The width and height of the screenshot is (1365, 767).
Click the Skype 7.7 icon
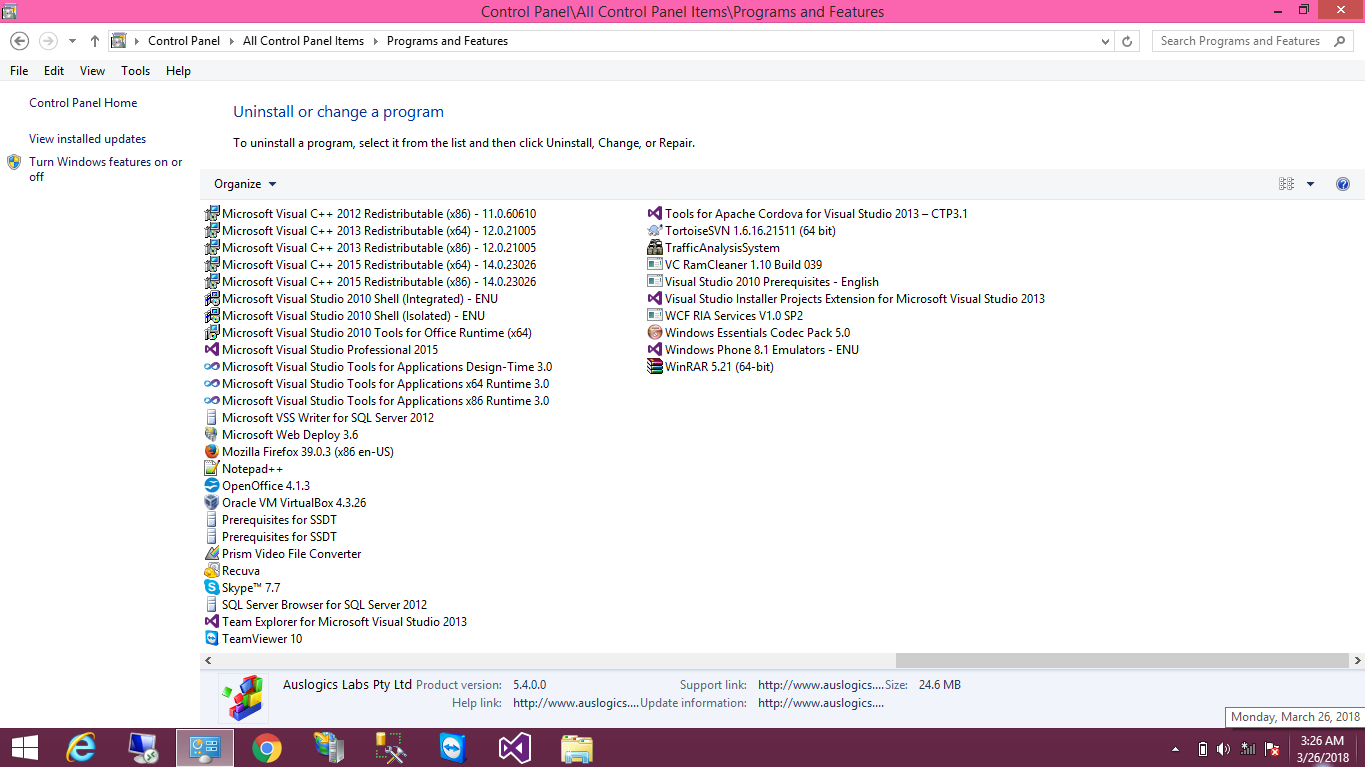pyautogui.click(x=211, y=588)
